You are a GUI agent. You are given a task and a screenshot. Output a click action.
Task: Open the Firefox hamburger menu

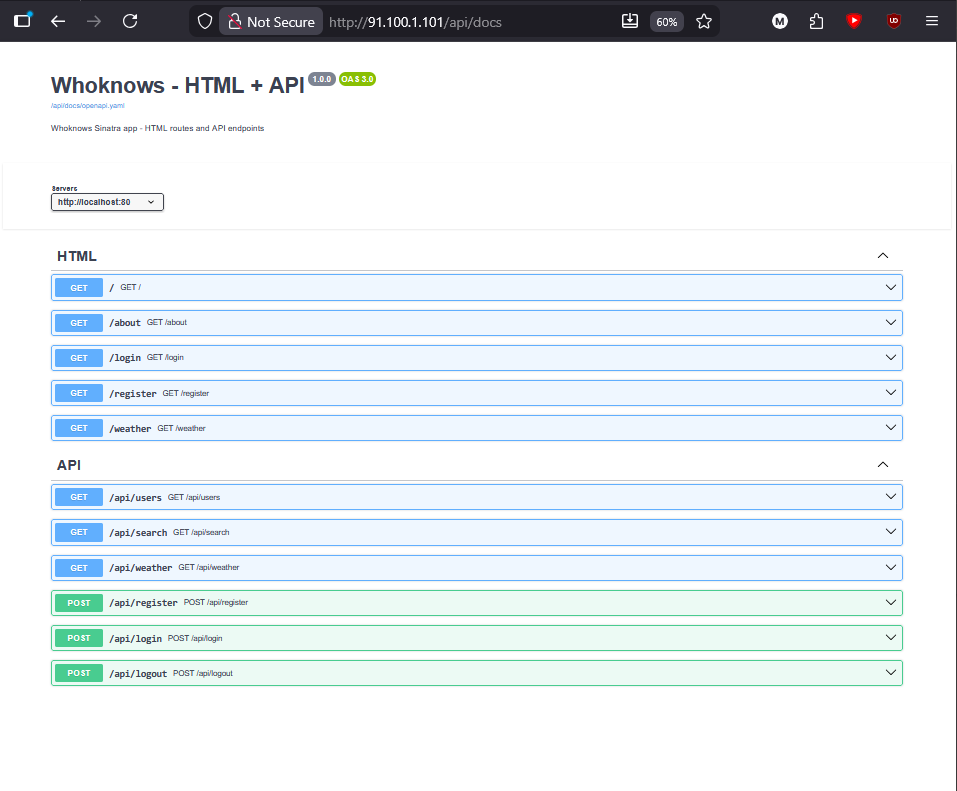pyautogui.click(x=931, y=21)
